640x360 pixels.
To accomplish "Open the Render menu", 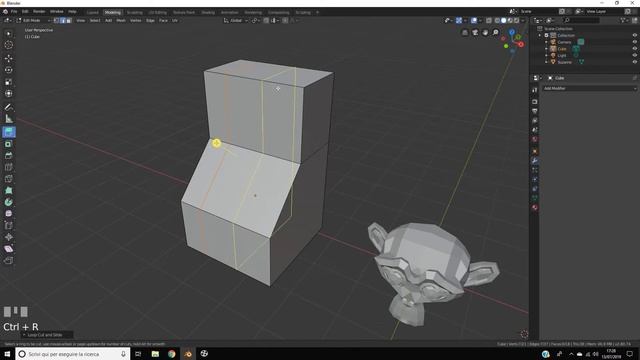I will (x=39, y=12).
